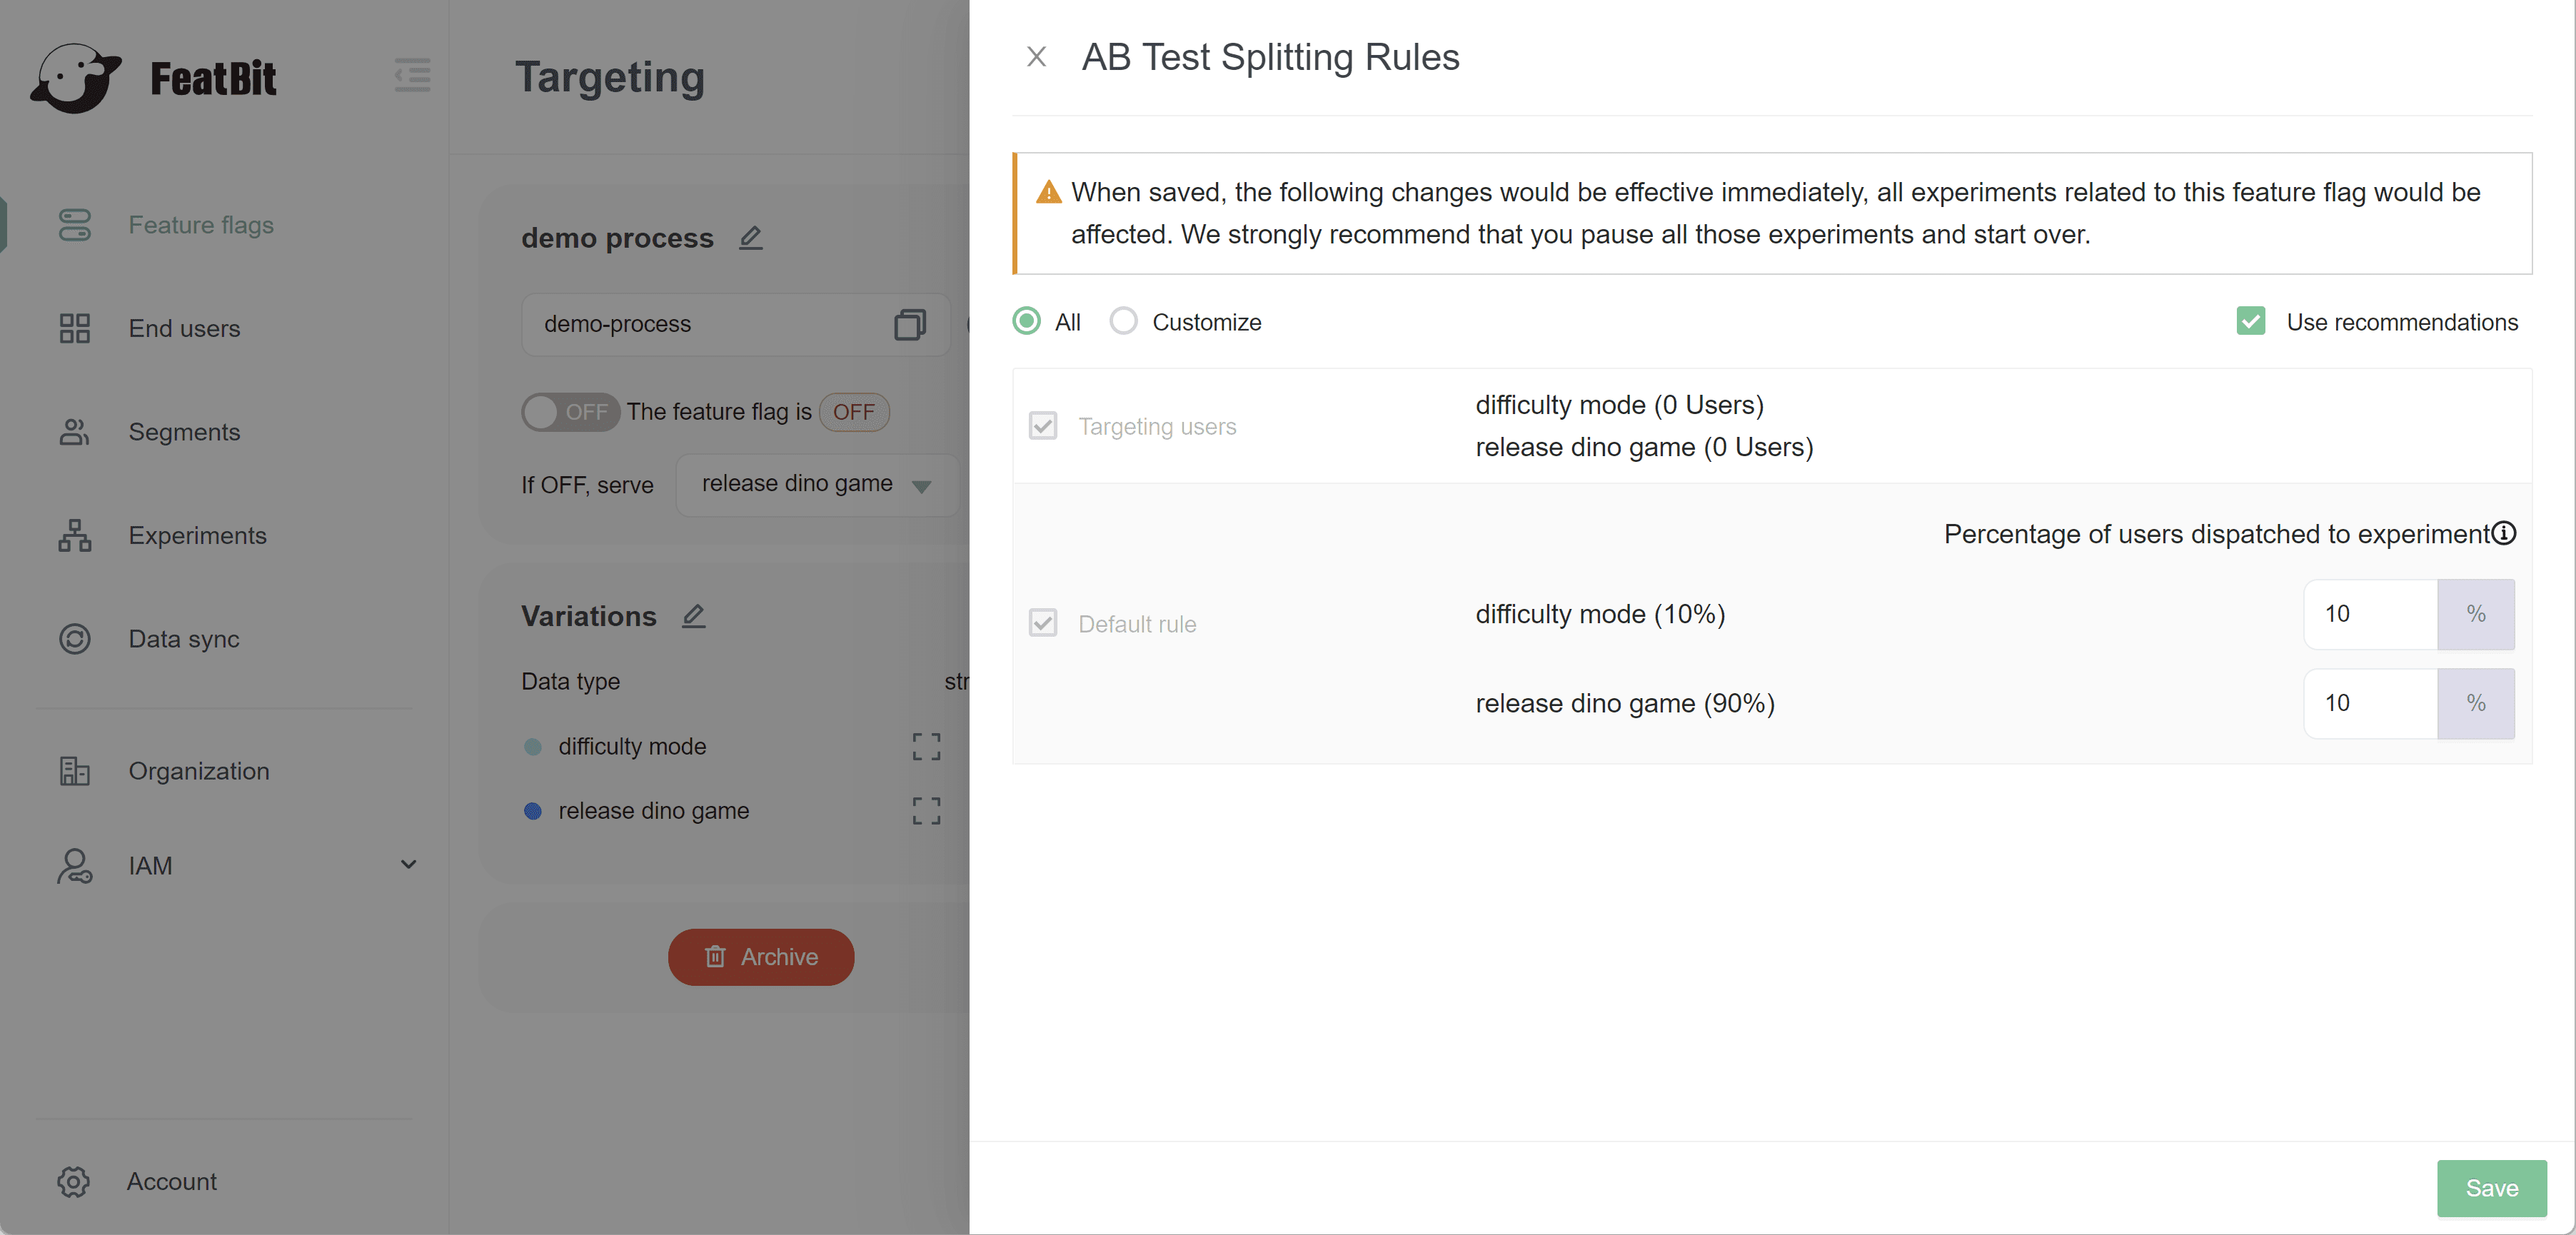This screenshot has width=2576, height=1235.
Task: Open the Experiments menu item
Action: (x=197, y=535)
